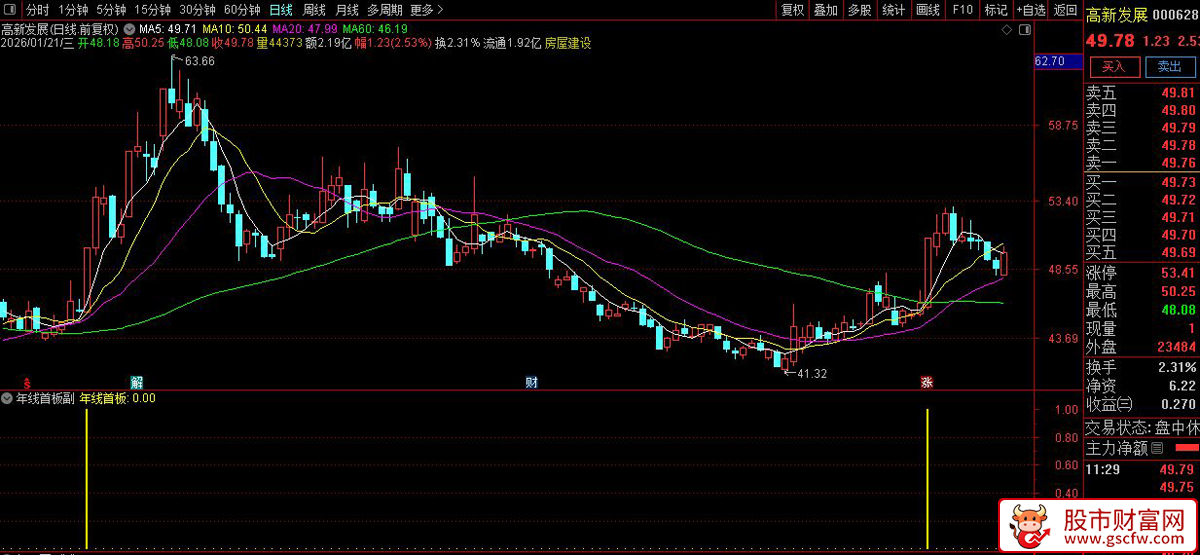
Task: Click the 交易状态 status row
Action: 1142,427
